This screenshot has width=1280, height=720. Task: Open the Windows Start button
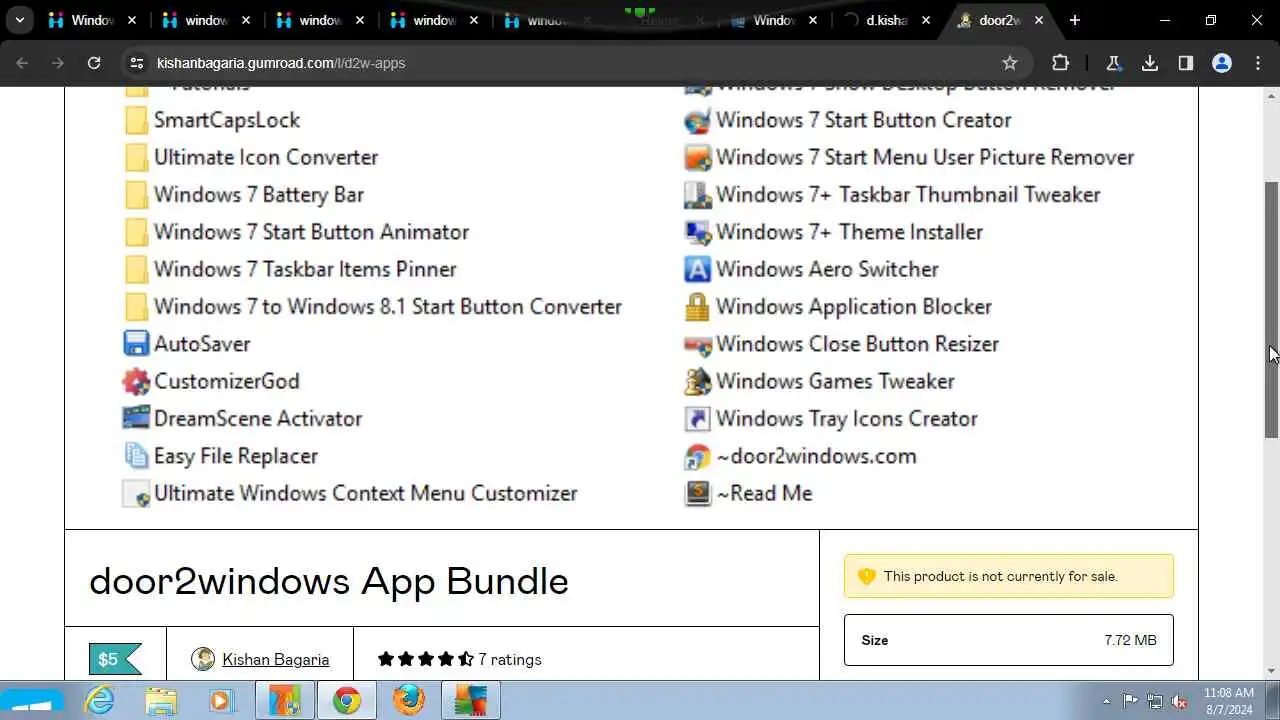(x=31, y=700)
